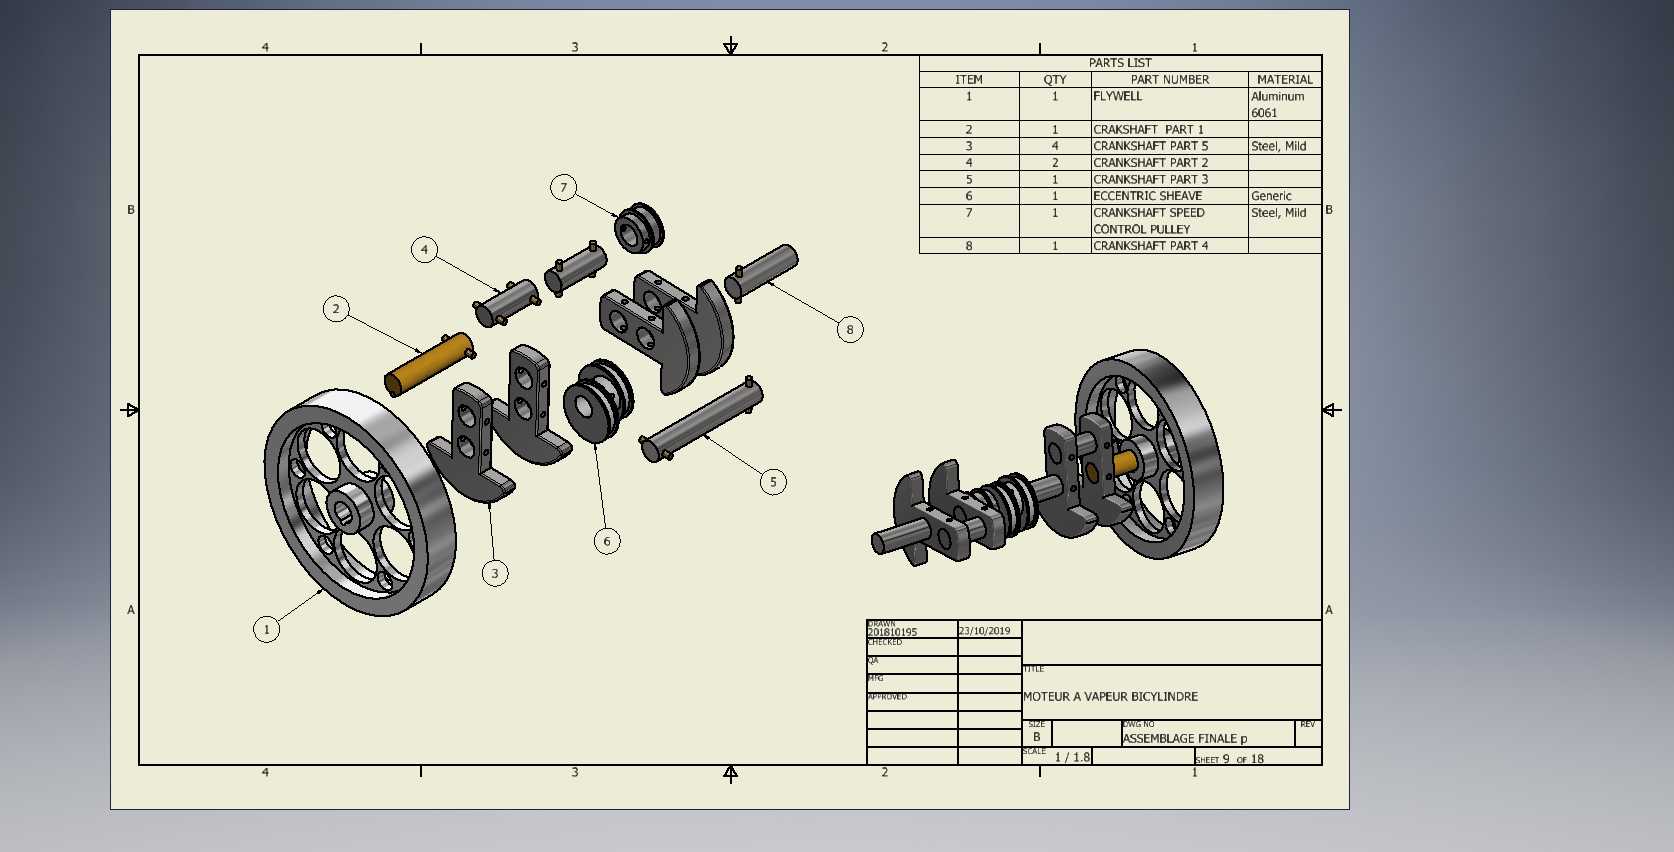Select balloon number 1 near the flywheel
The height and width of the screenshot is (852, 1674).
266,629
